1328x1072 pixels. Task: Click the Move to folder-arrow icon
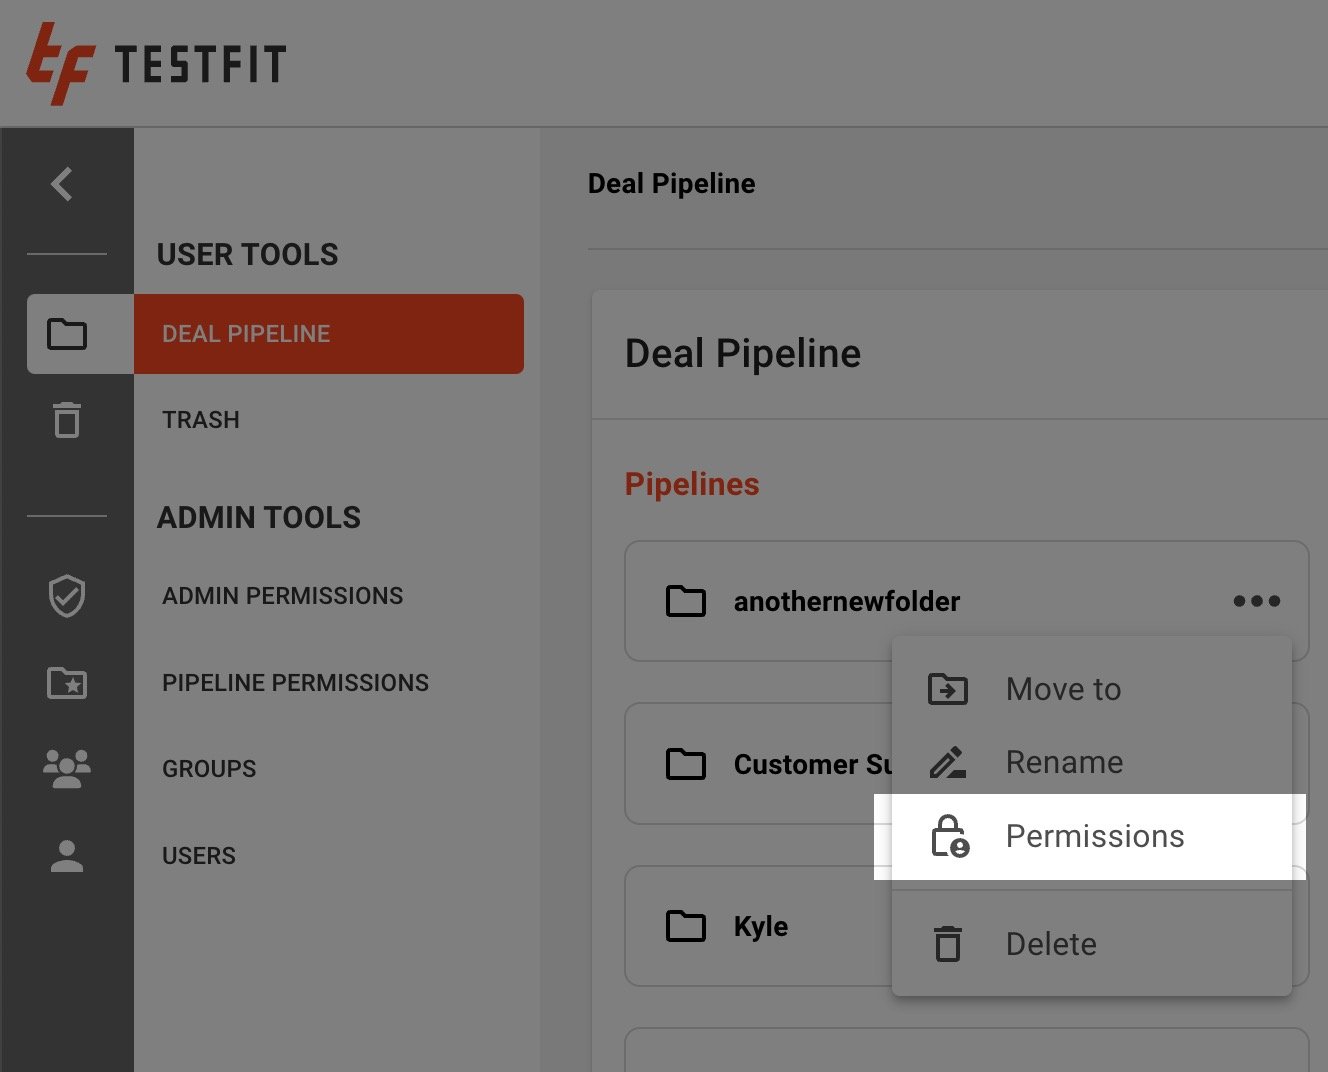point(947,688)
